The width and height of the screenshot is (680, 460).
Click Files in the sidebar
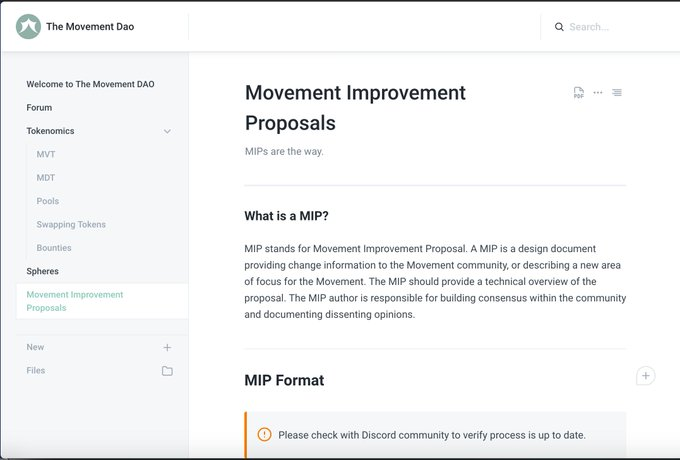36,371
